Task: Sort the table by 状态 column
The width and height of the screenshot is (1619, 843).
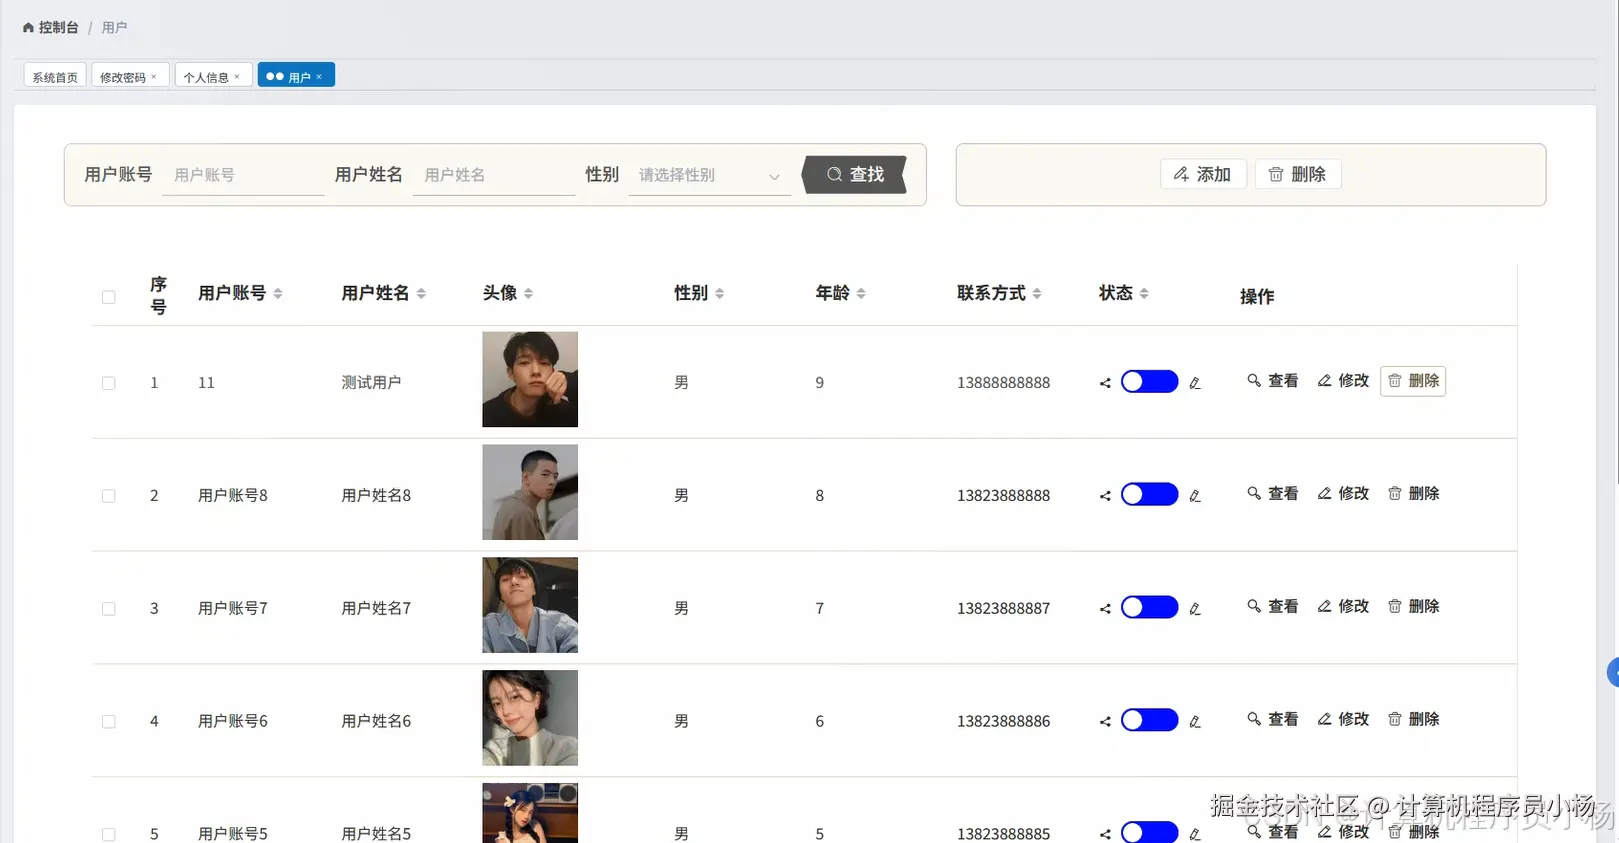Action: [1144, 294]
